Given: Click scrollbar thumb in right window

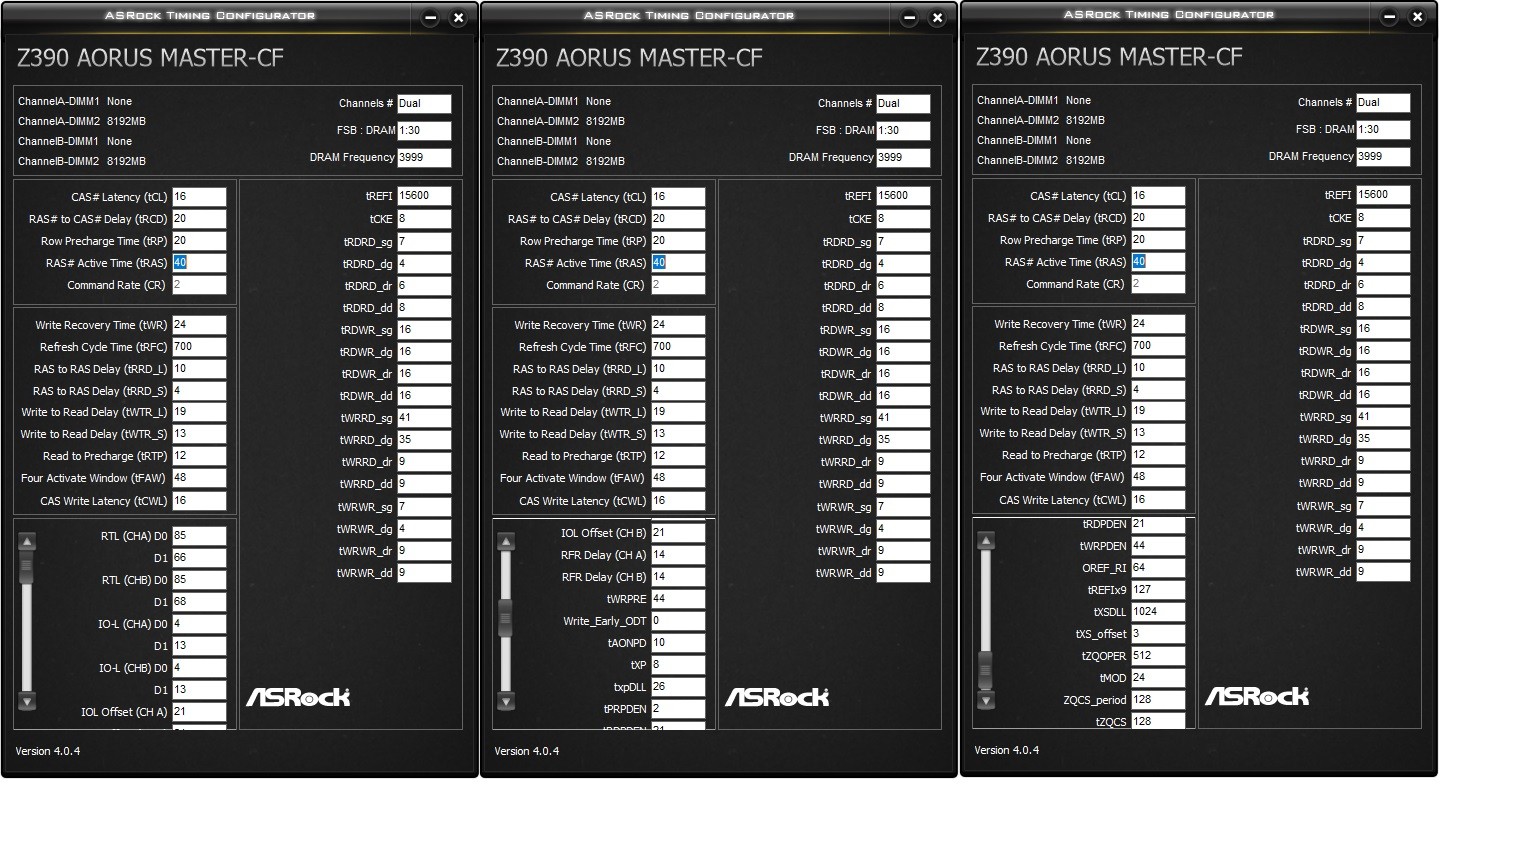Looking at the screenshot, I should 986,671.
